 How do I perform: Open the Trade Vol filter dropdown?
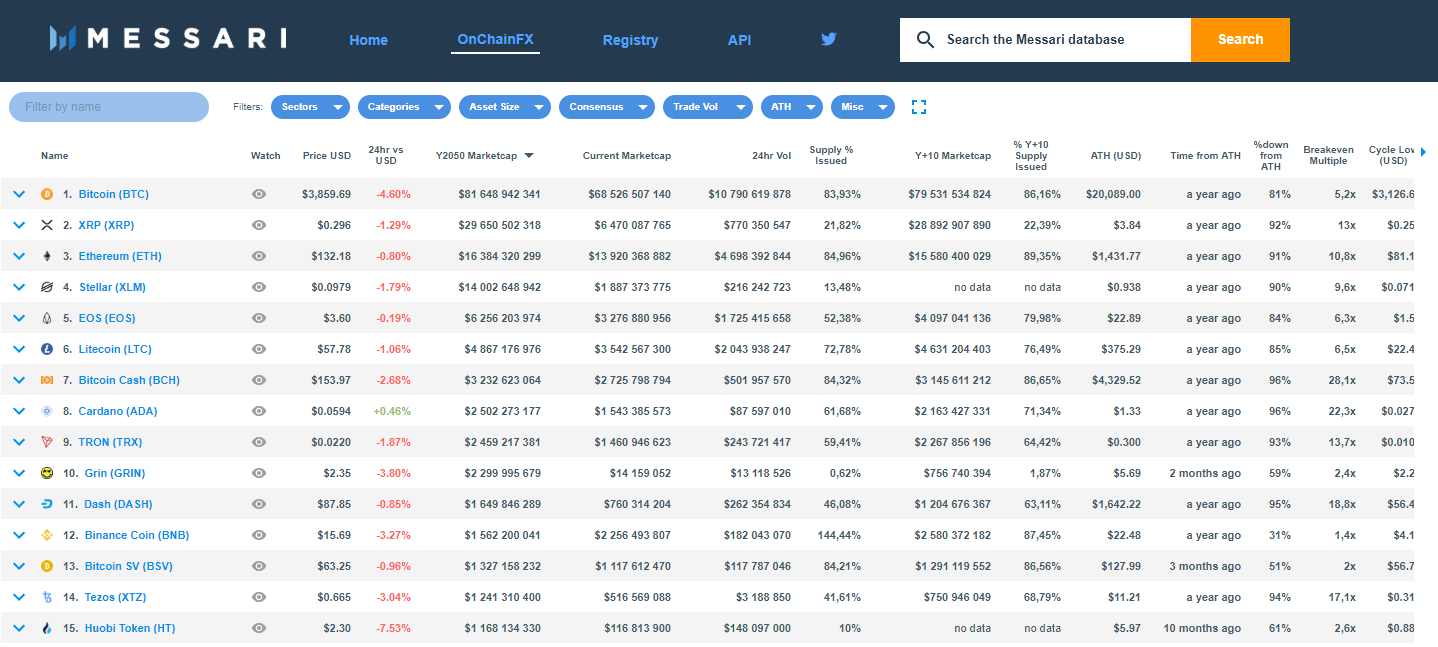click(x=708, y=107)
